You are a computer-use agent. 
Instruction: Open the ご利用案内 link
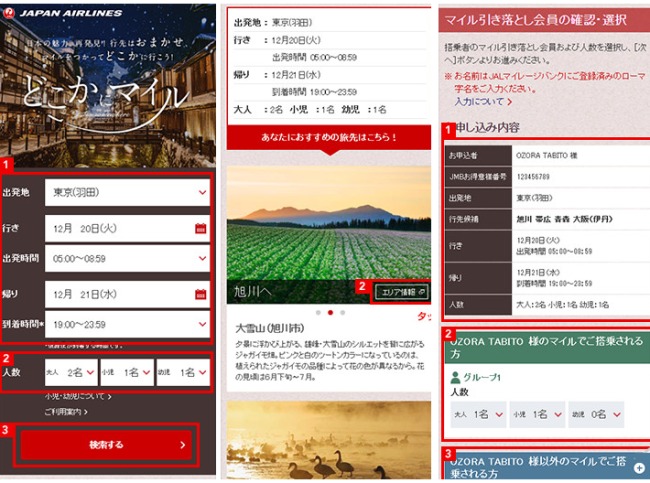pyautogui.click(x=66, y=411)
